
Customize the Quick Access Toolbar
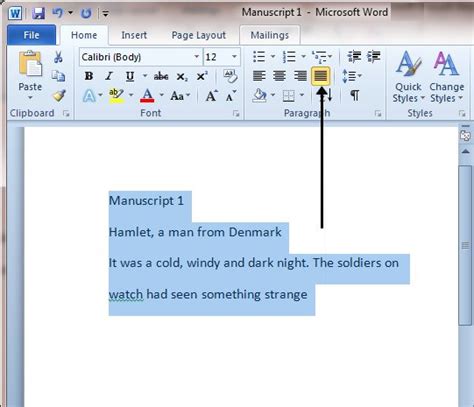pos(105,14)
